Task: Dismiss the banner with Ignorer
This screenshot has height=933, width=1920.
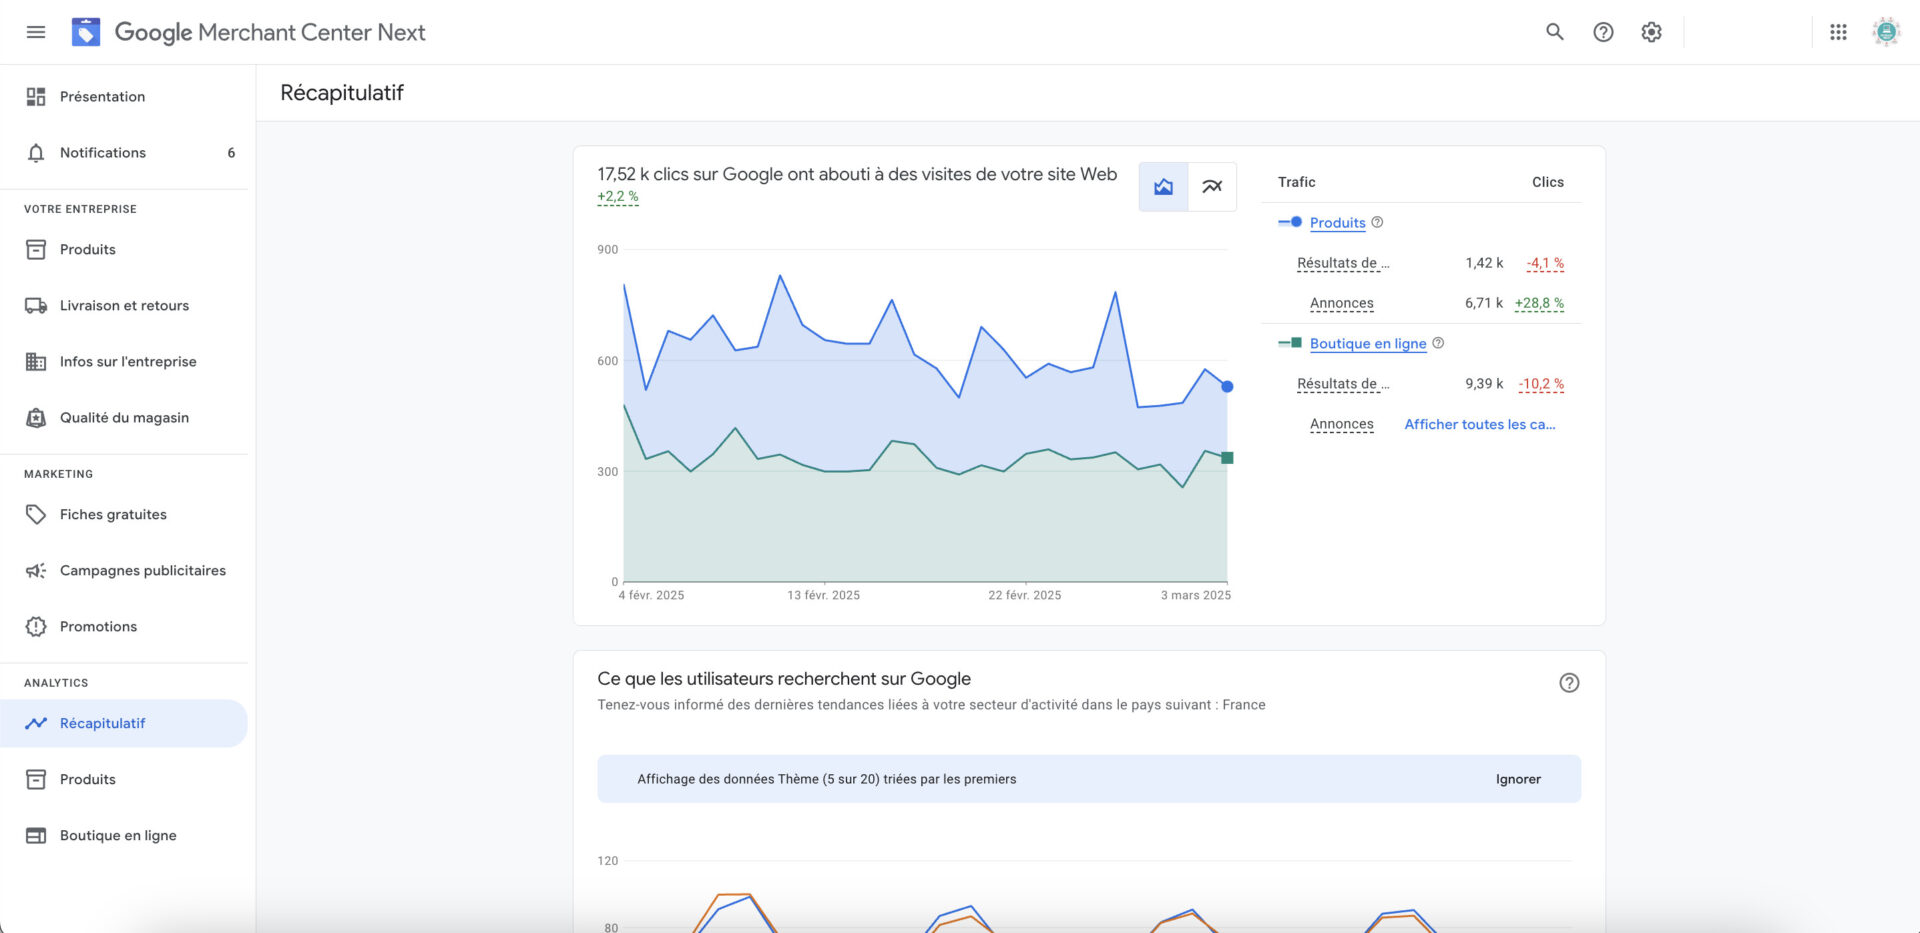Action: pyautogui.click(x=1518, y=779)
